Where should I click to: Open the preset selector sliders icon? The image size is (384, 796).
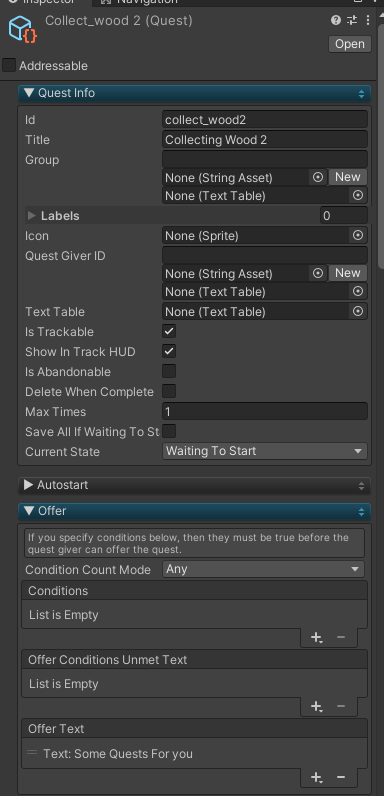click(x=352, y=20)
